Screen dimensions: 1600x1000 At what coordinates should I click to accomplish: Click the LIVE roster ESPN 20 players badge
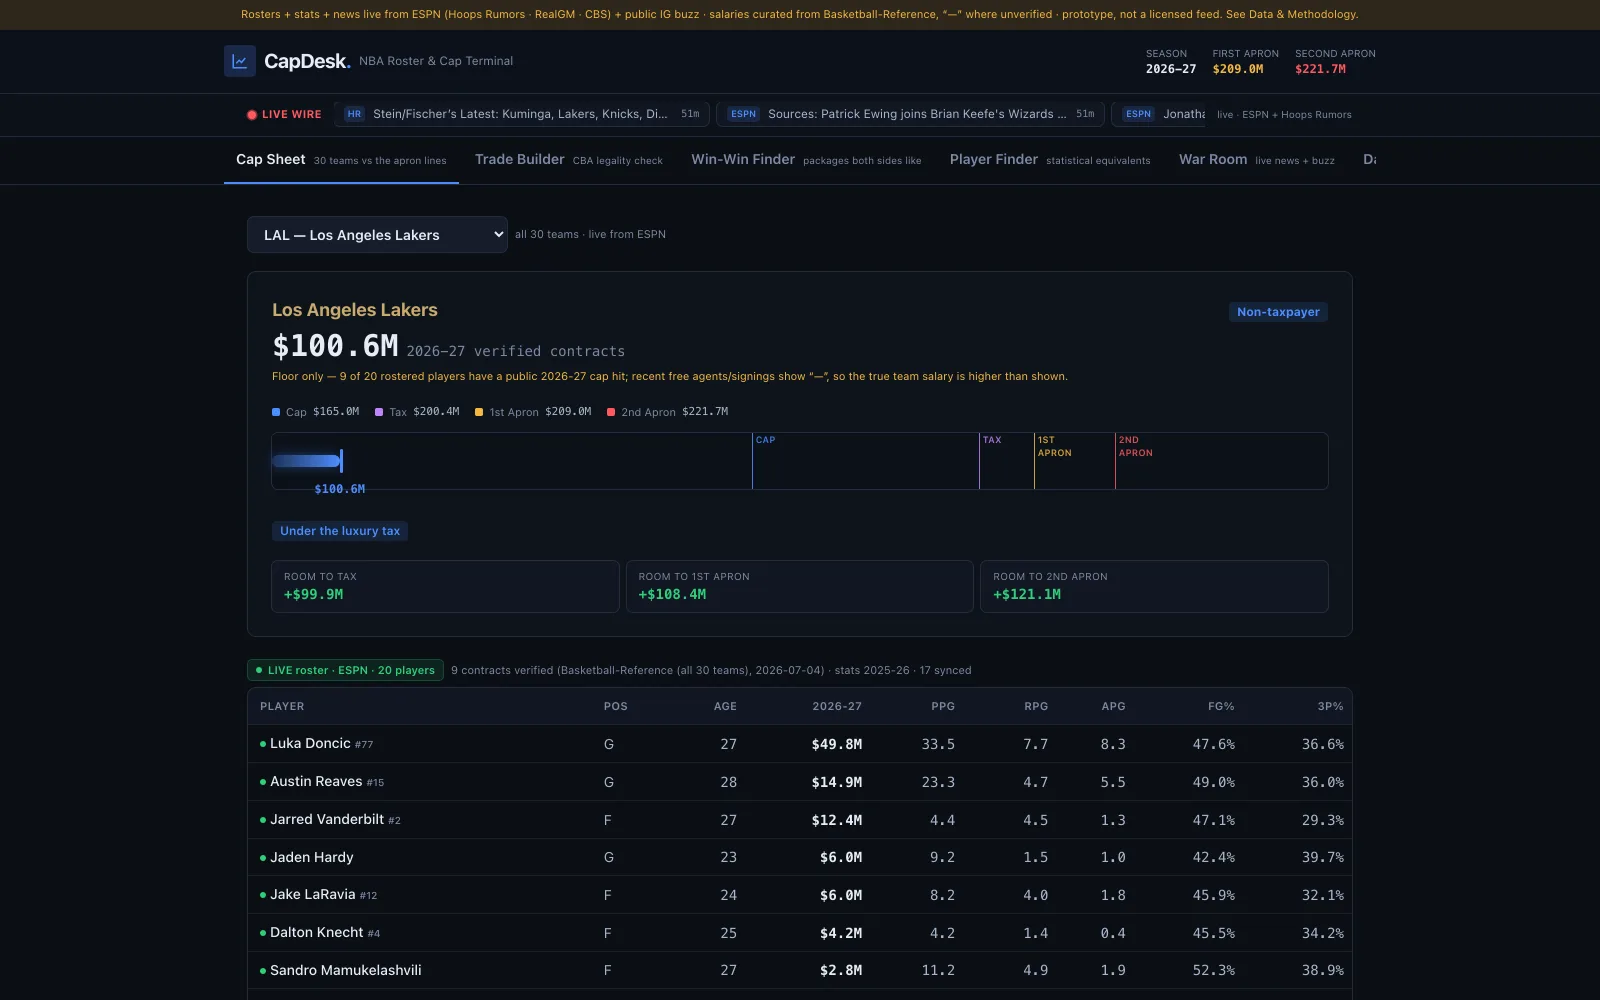click(x=345, y=670)
